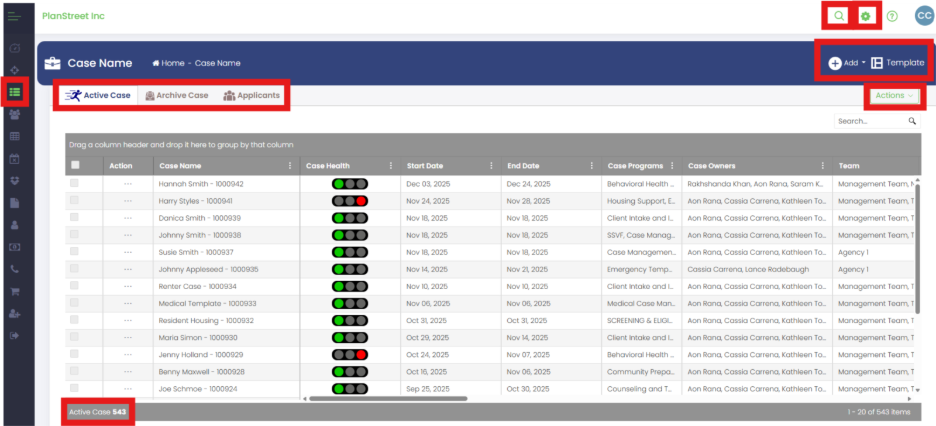Open the green settings gear icon
Screen dimensions: 936x426
[x=865, y=16]
